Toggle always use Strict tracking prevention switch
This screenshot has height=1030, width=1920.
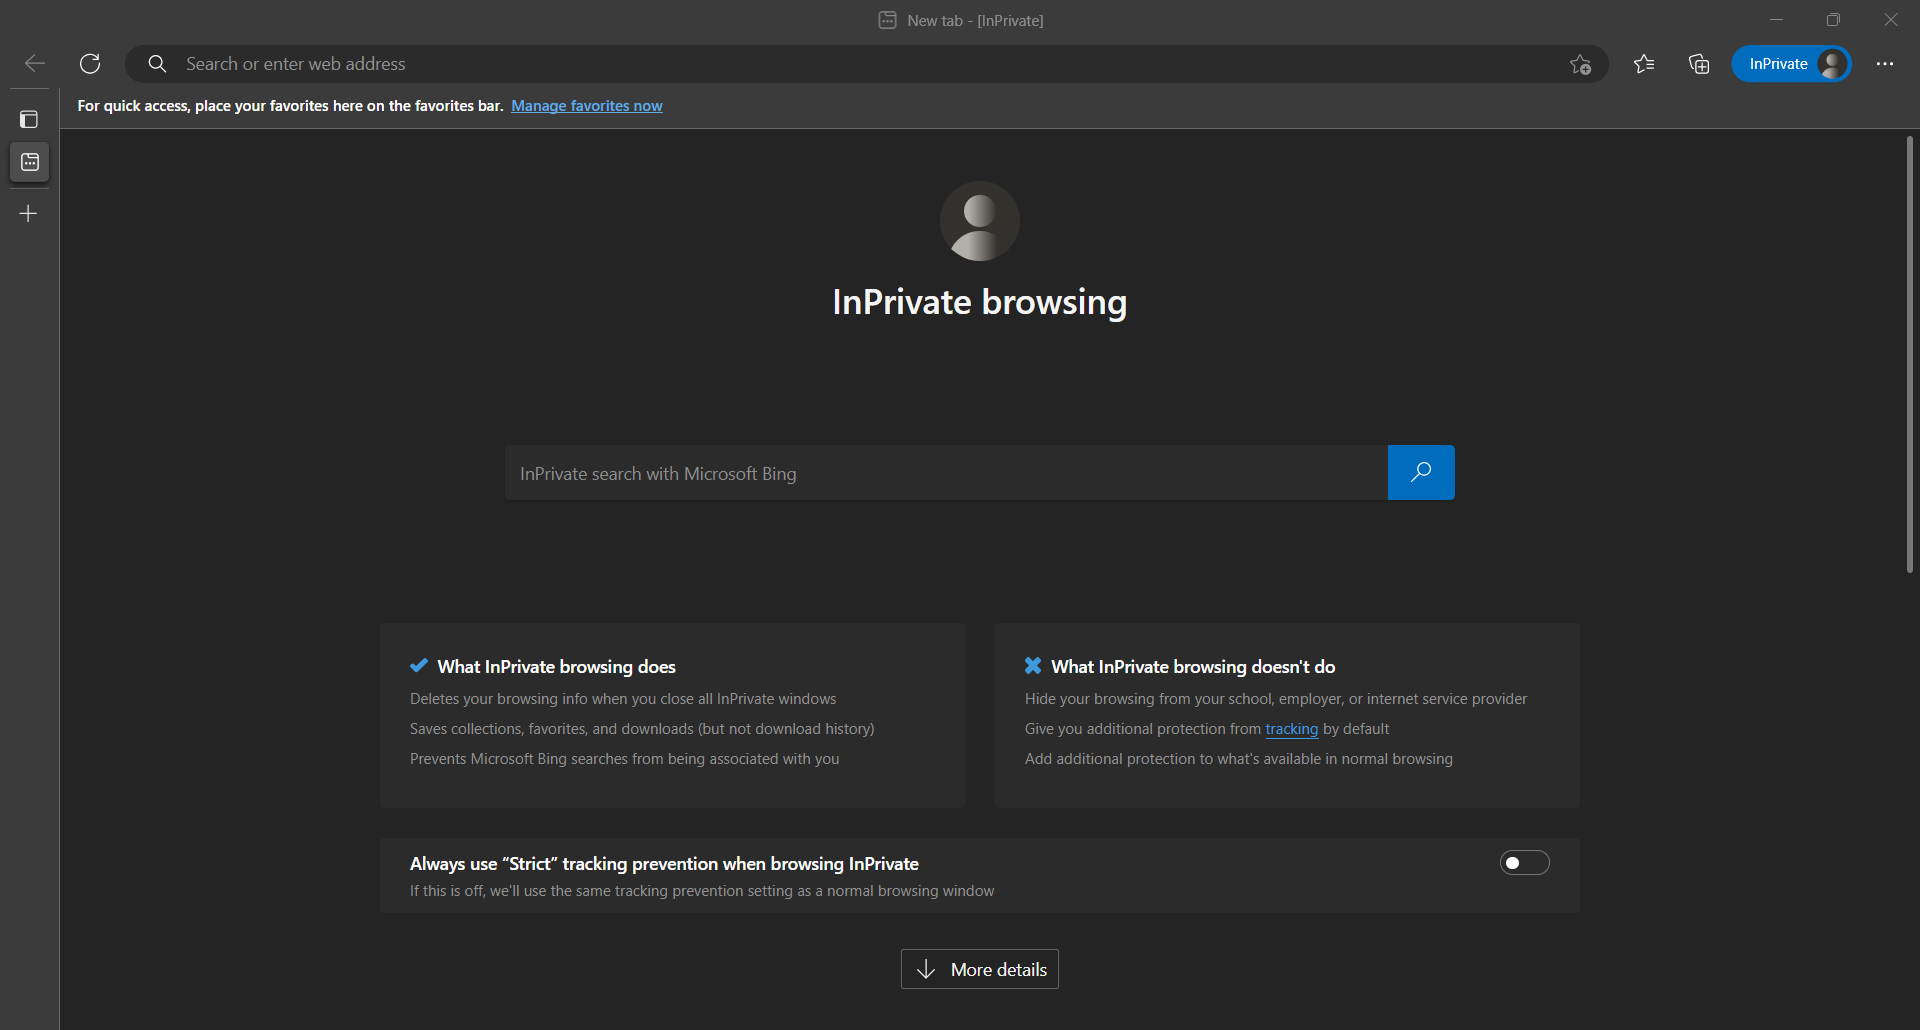(x=1524, y=863)
